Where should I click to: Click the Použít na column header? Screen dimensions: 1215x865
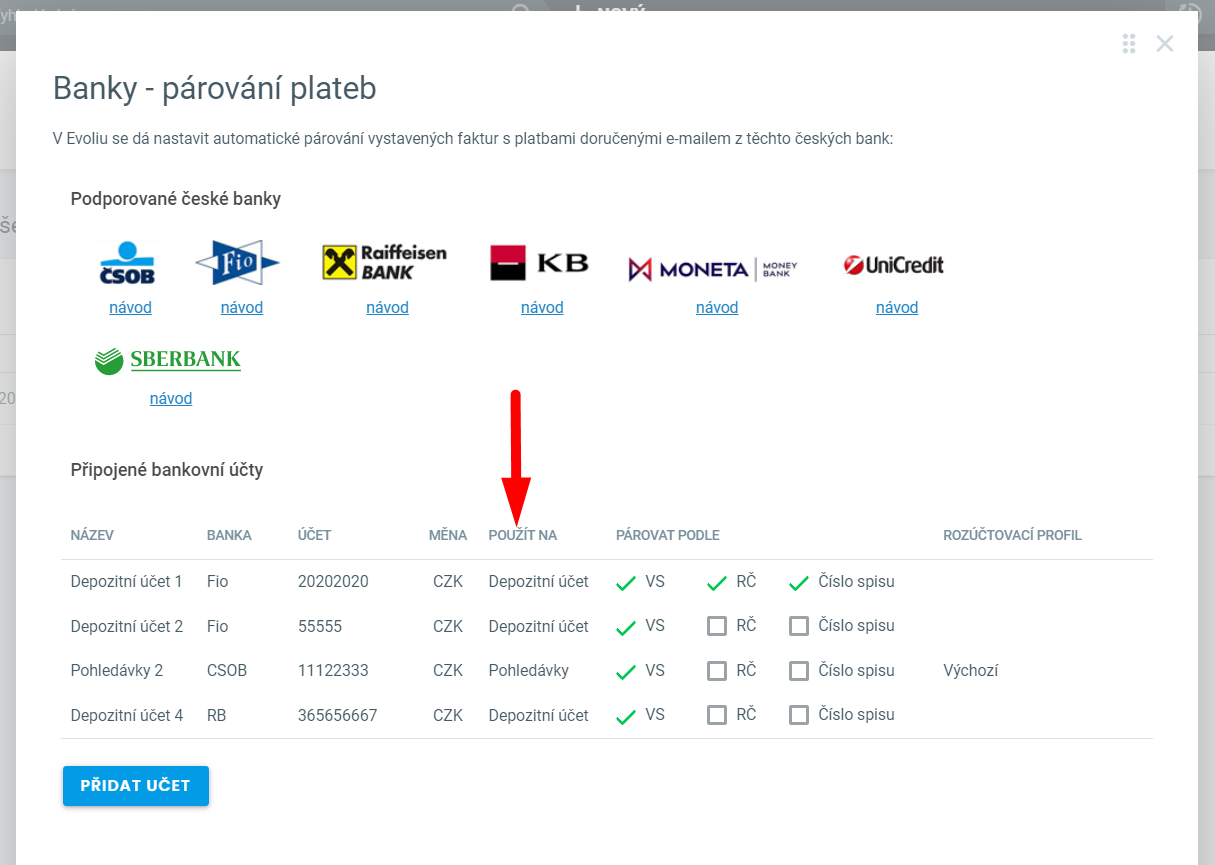pyautogui.click(x=522, y=536)
